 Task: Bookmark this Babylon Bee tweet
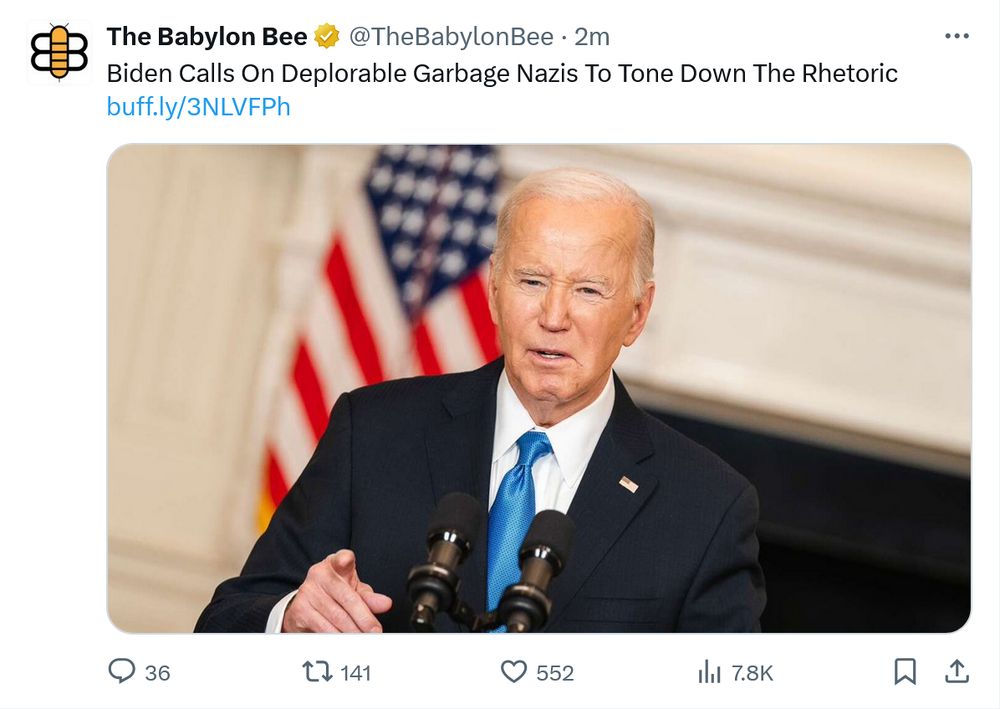(905, 672)
